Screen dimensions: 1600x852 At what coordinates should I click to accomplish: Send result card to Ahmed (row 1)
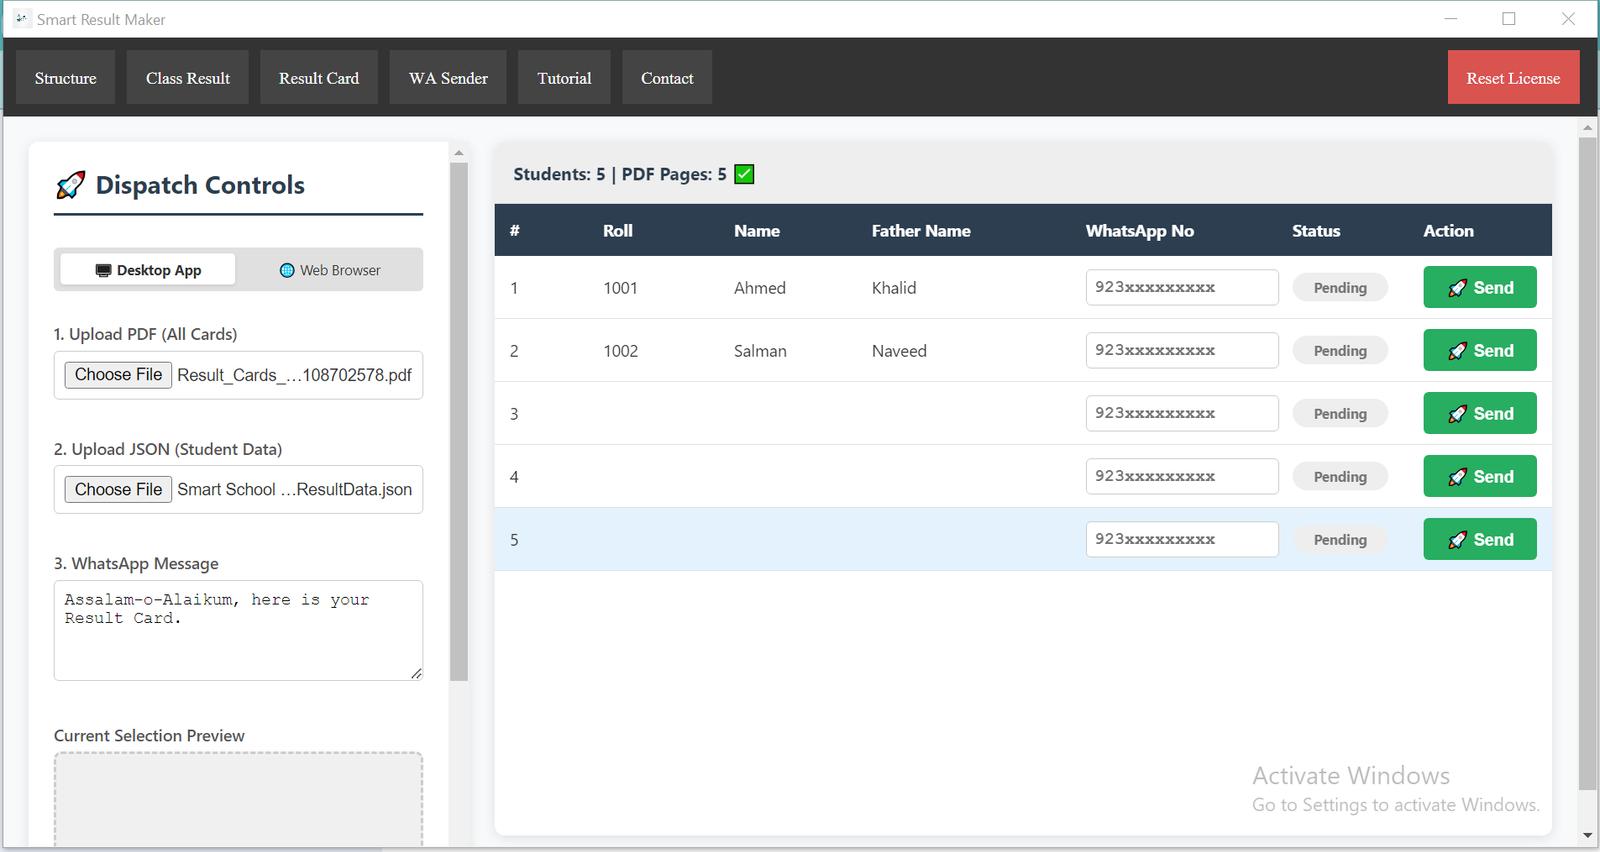point(1479,288)
